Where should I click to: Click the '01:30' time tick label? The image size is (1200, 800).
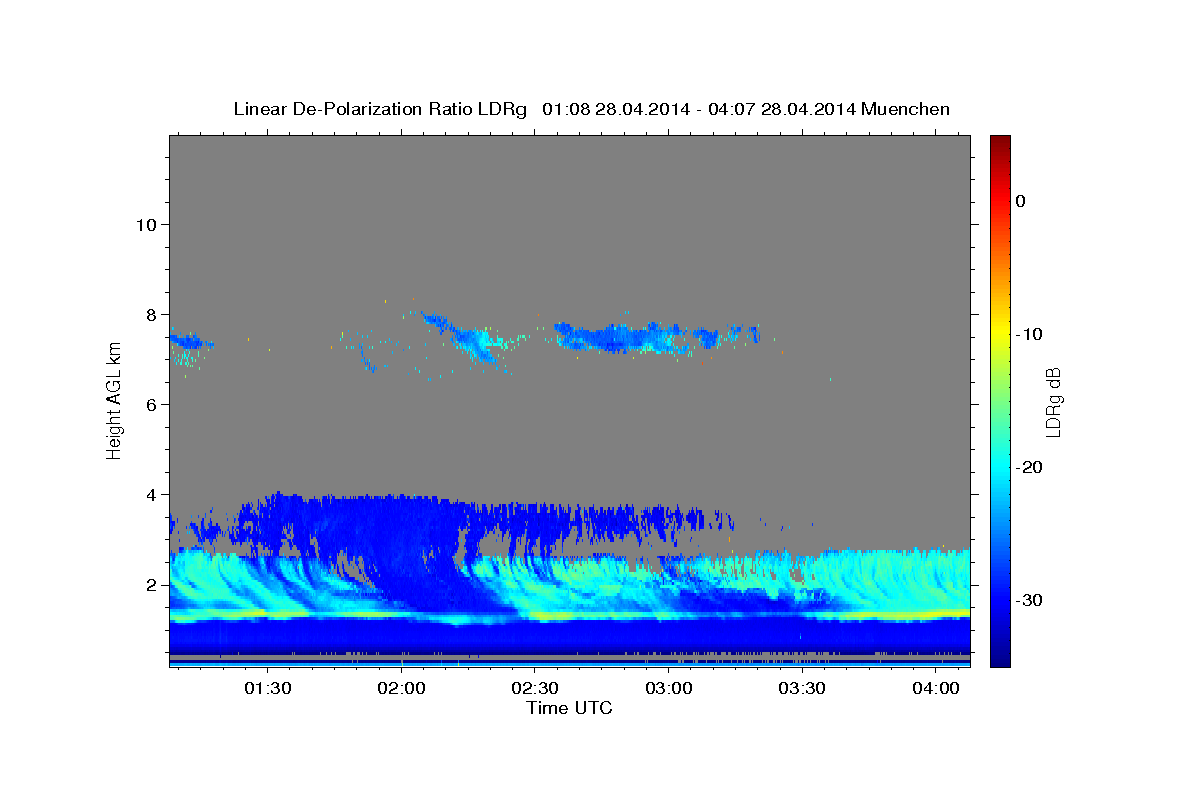coord(268,689)
